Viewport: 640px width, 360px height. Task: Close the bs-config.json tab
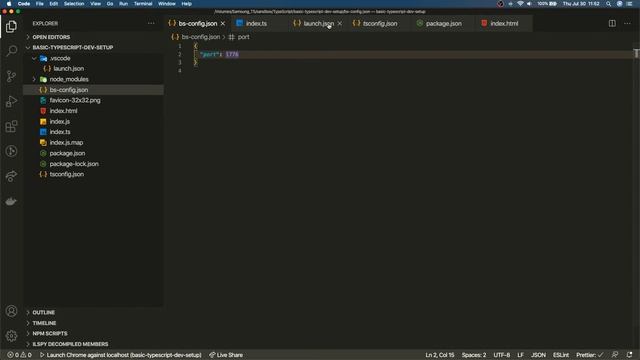click(223, 24)
